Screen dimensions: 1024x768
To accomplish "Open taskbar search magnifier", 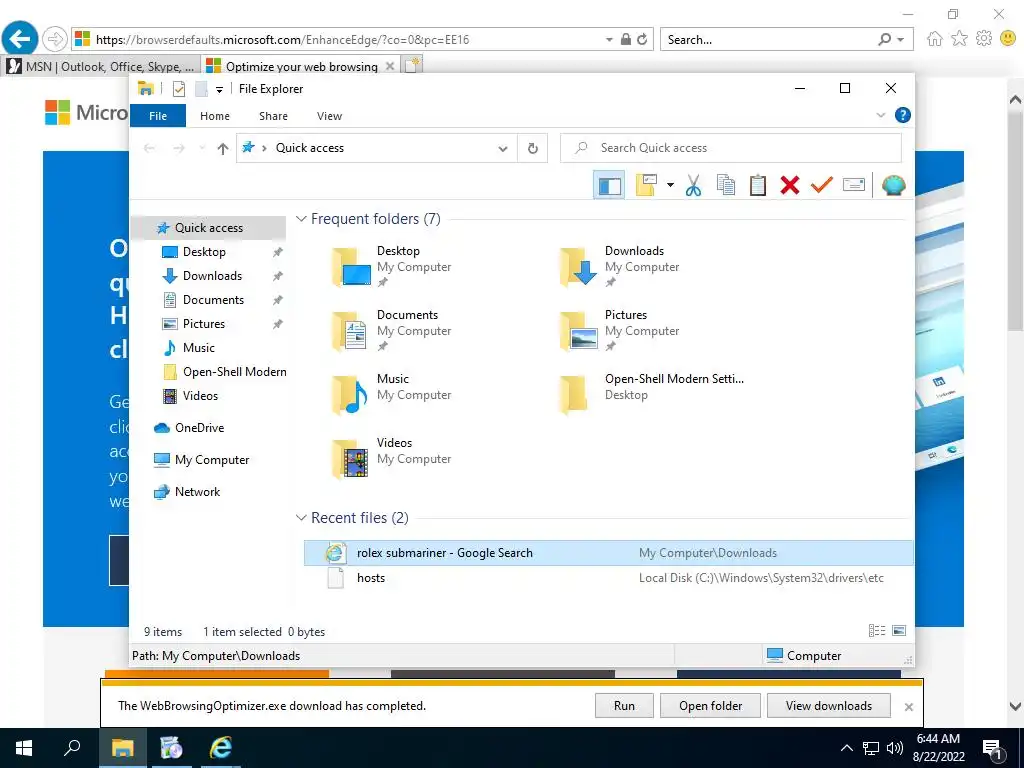I will click(72, 748).
